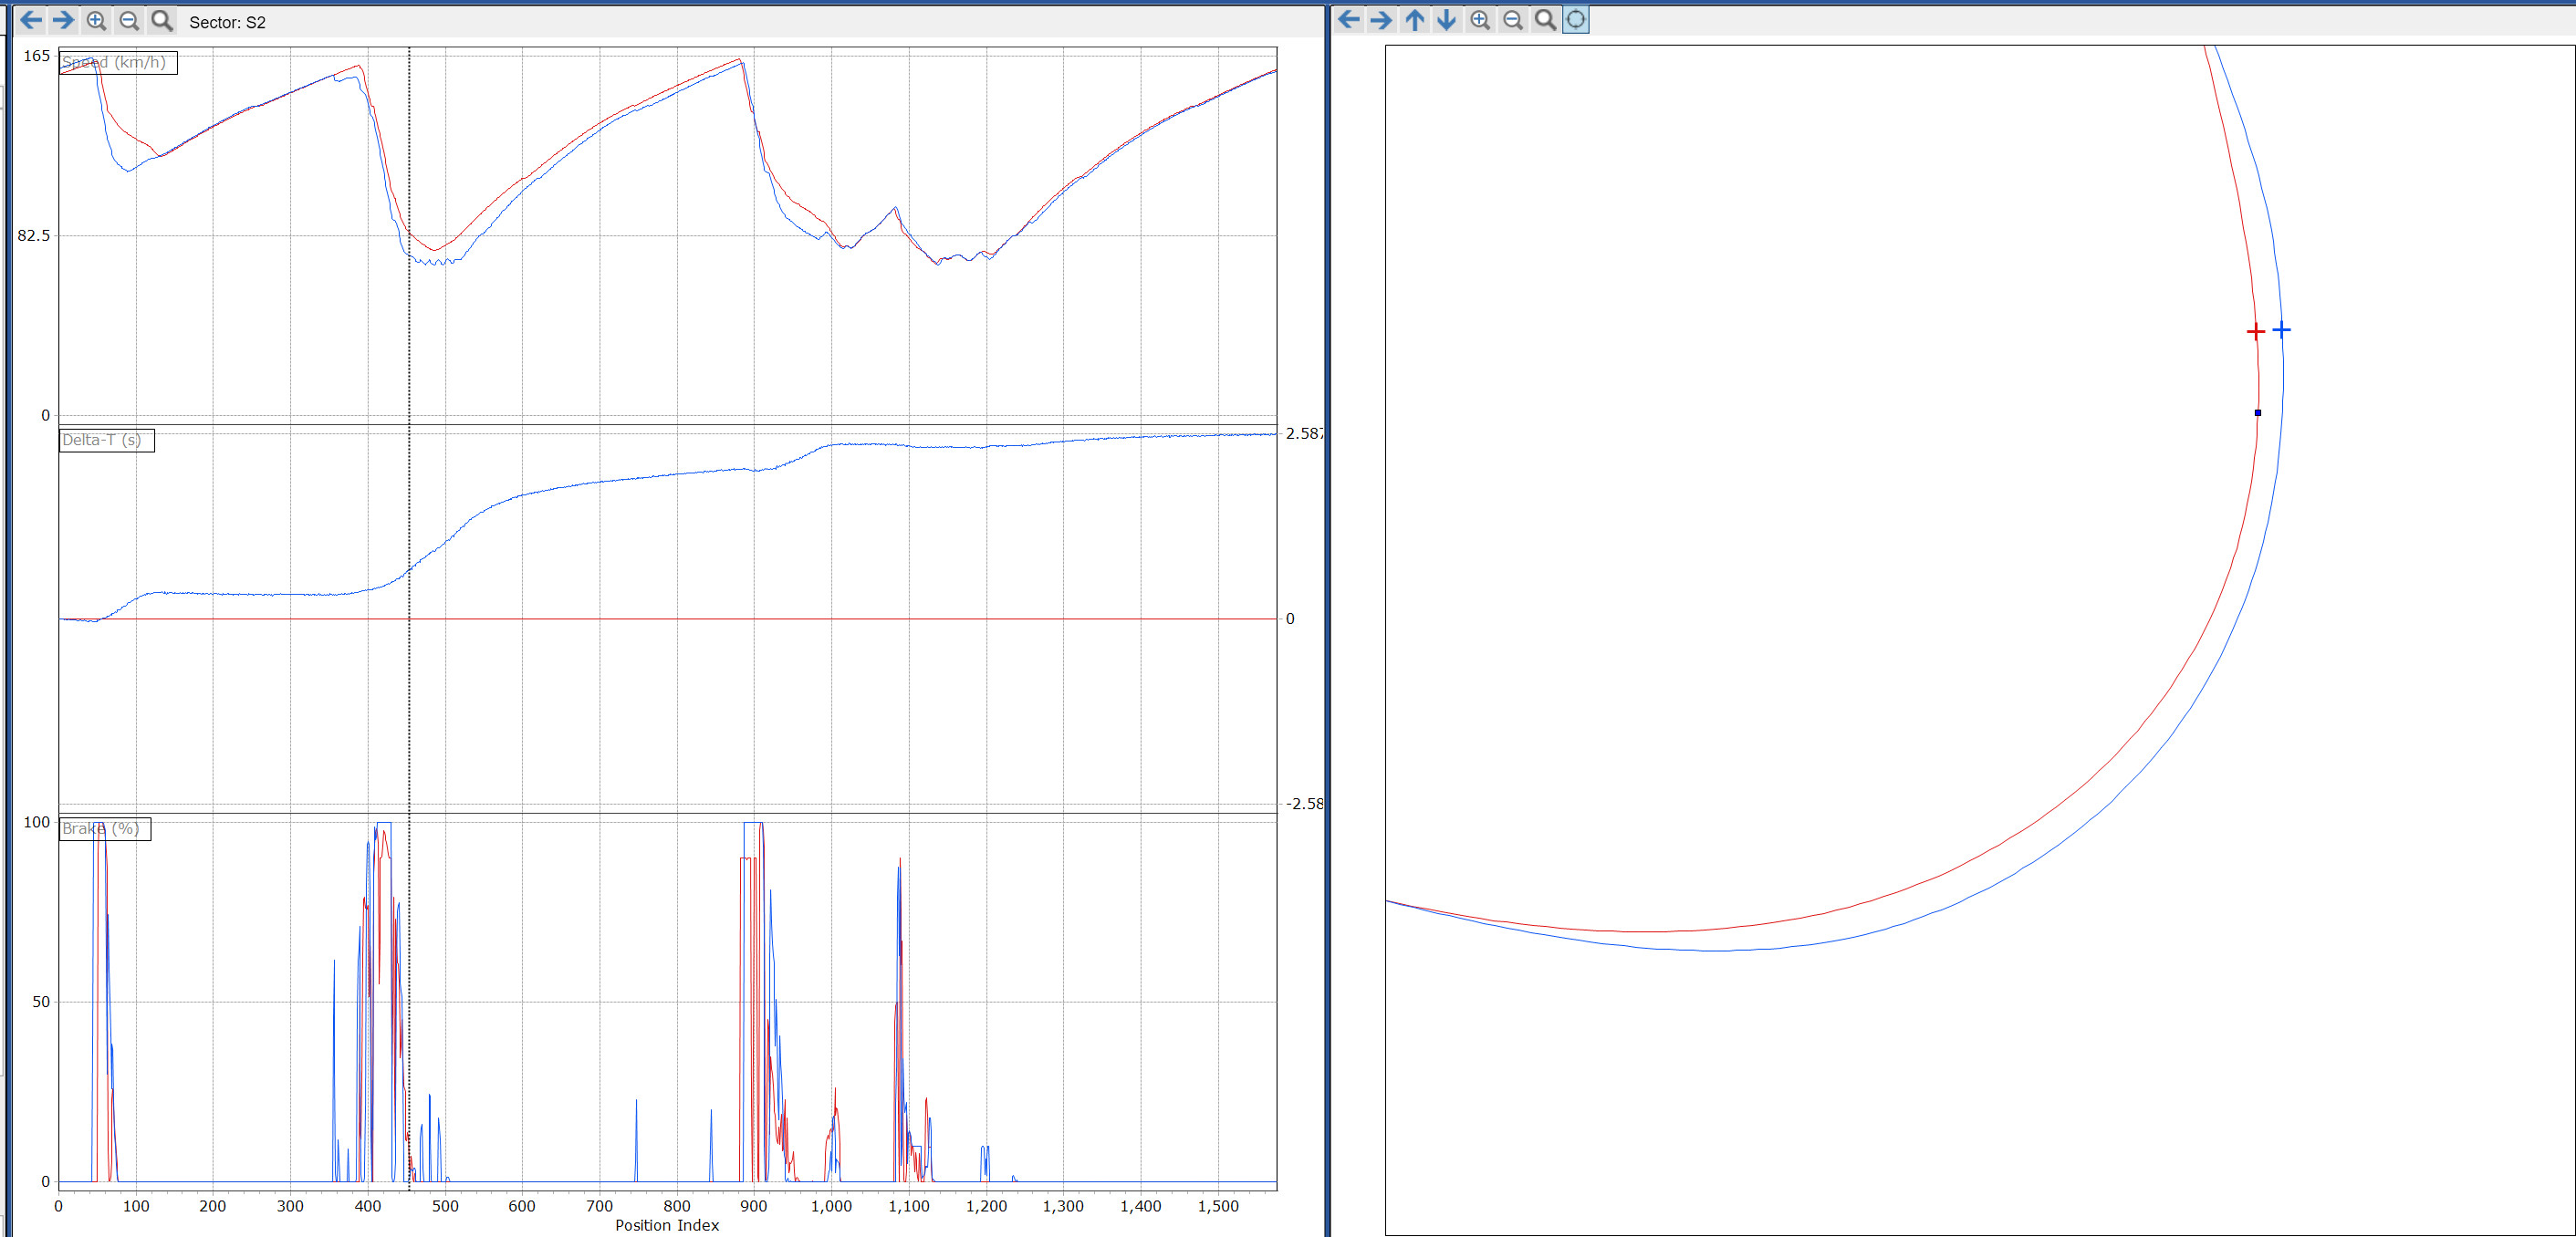This screenshot has height=1237, width=2576.
Task: Click the Speed (km/h) chart label
Action: [x=114, y=63]
